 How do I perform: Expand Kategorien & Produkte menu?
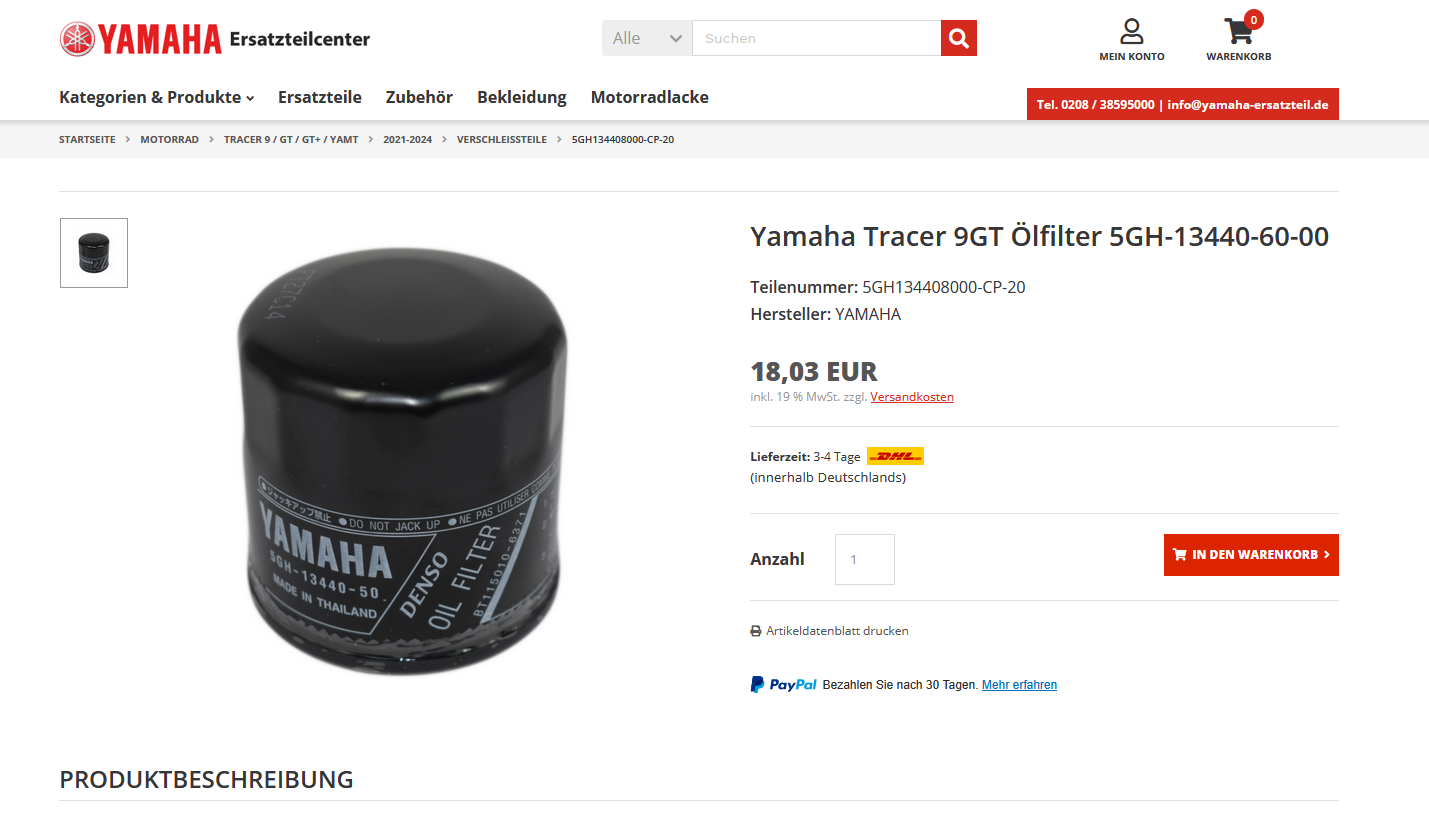157,97
